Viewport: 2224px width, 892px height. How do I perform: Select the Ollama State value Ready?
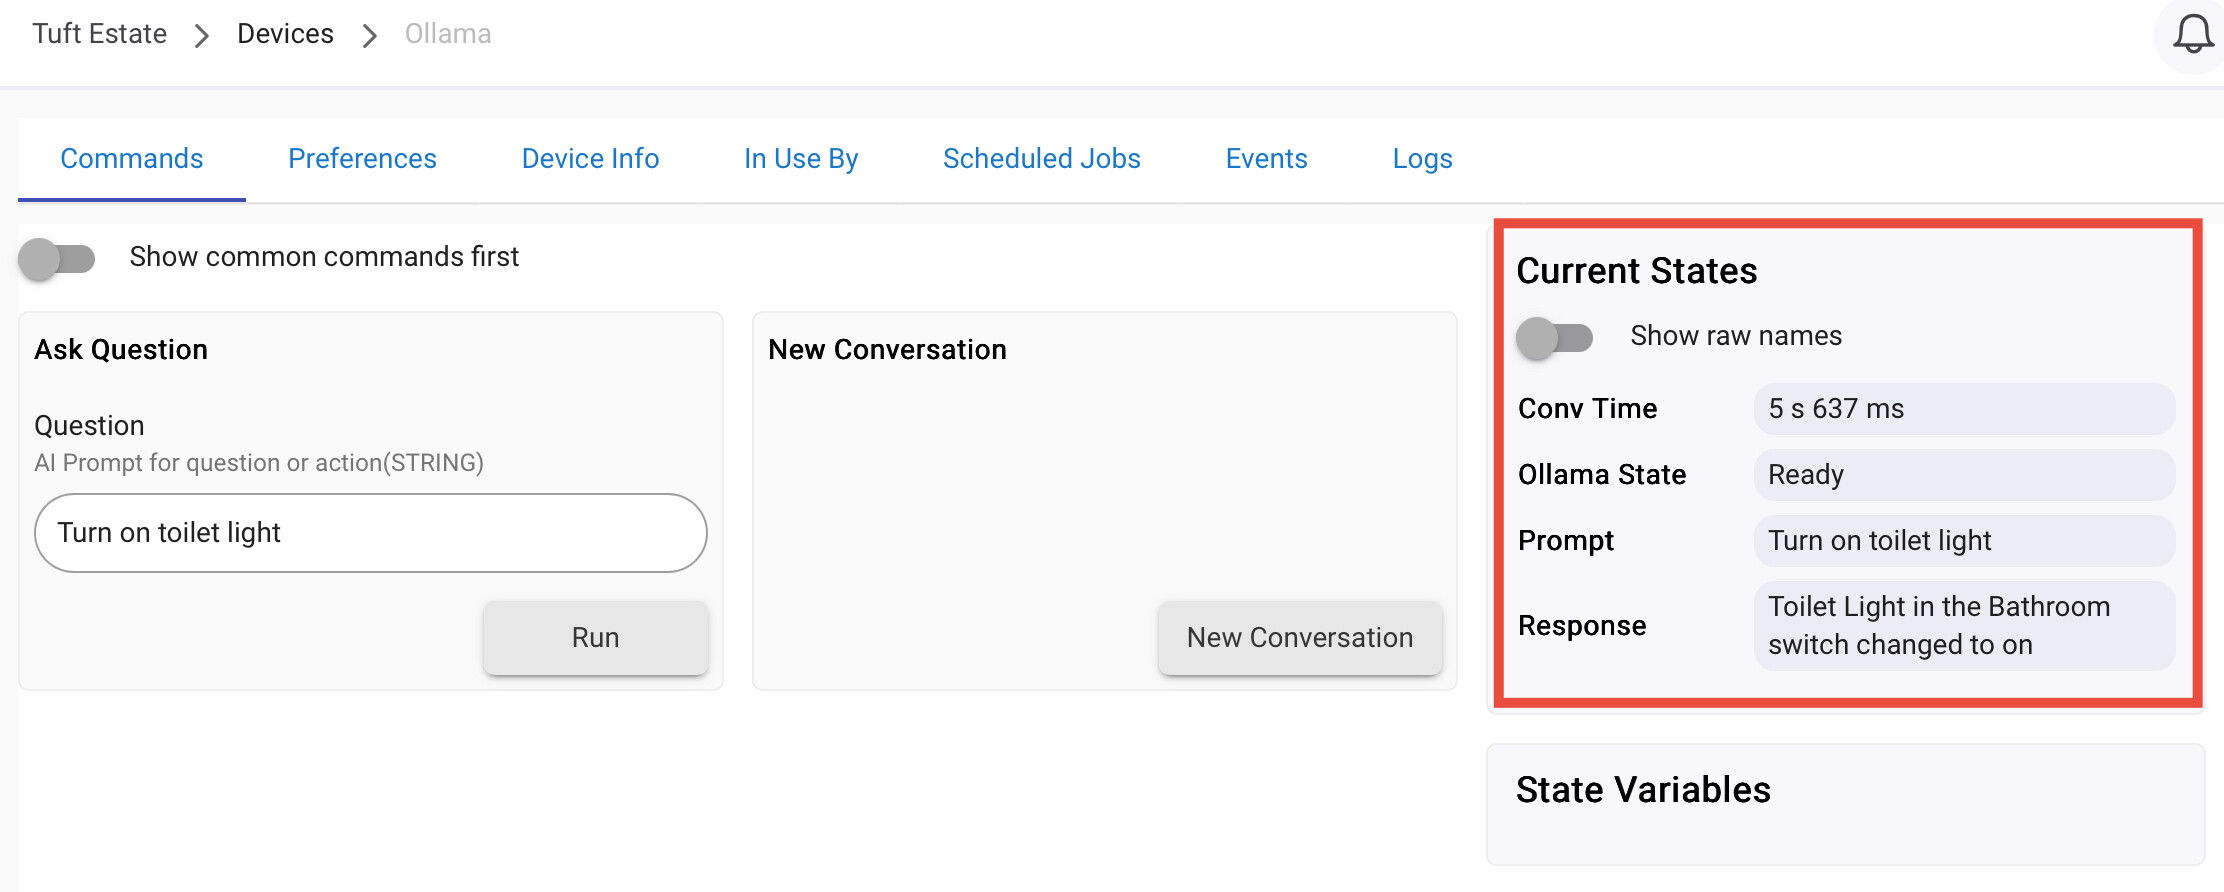click(1964, 475)
